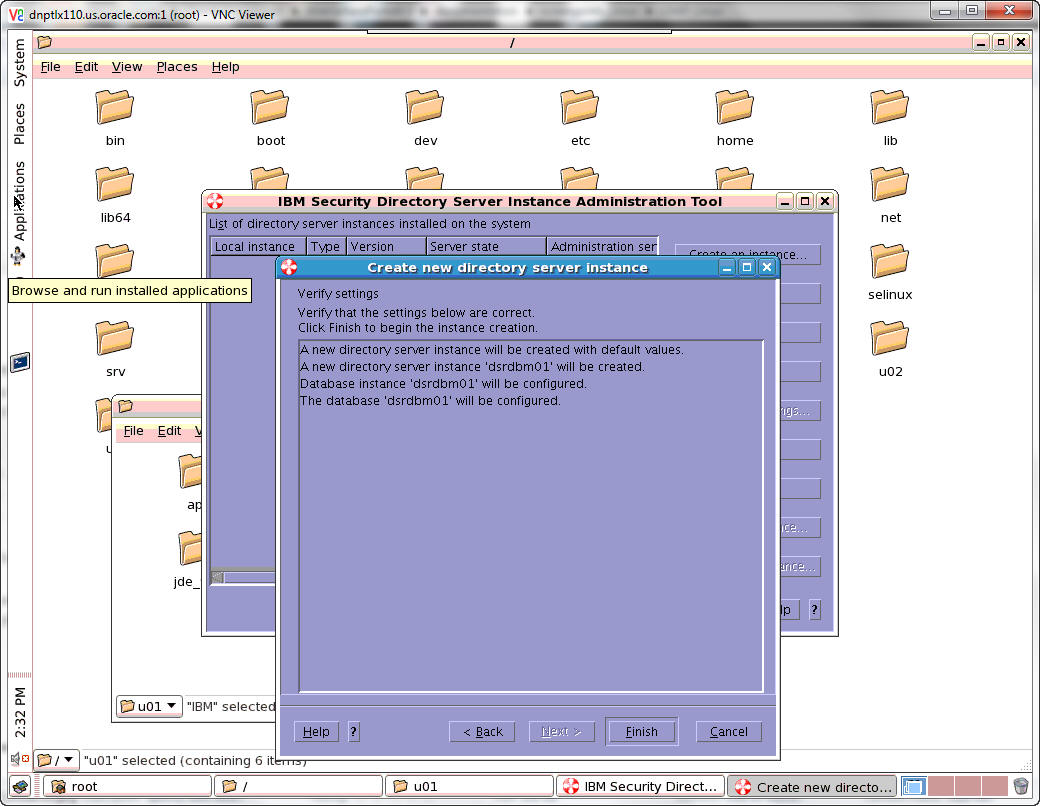This screenshot has height=806, width=1040.
Task: Open the boot folder icon
Action: click(x=270, y=107)
